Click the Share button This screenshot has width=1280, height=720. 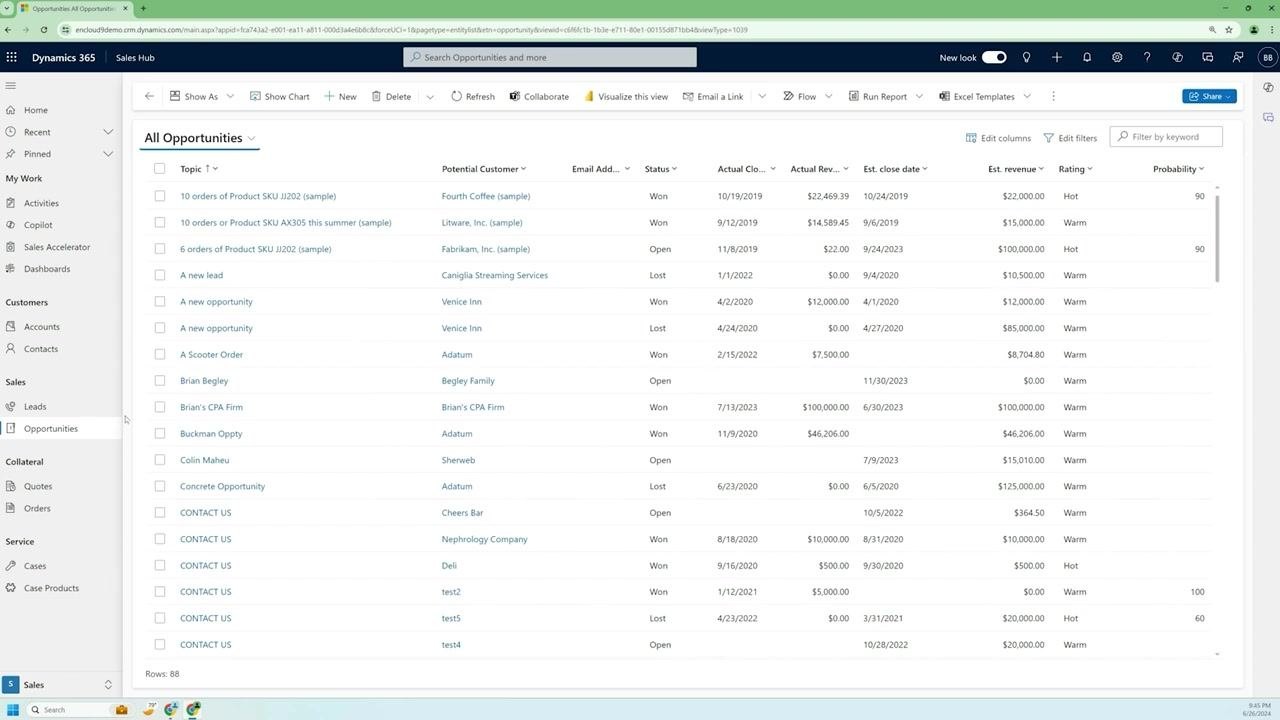tap(1209, 96)
